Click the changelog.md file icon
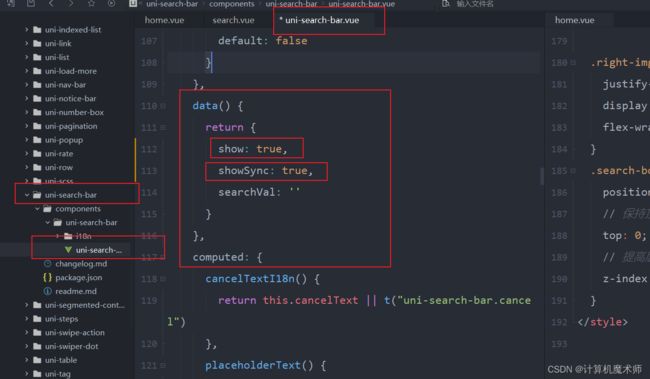The height and width of the screenshot is (379, 650). tap(48, 264)
